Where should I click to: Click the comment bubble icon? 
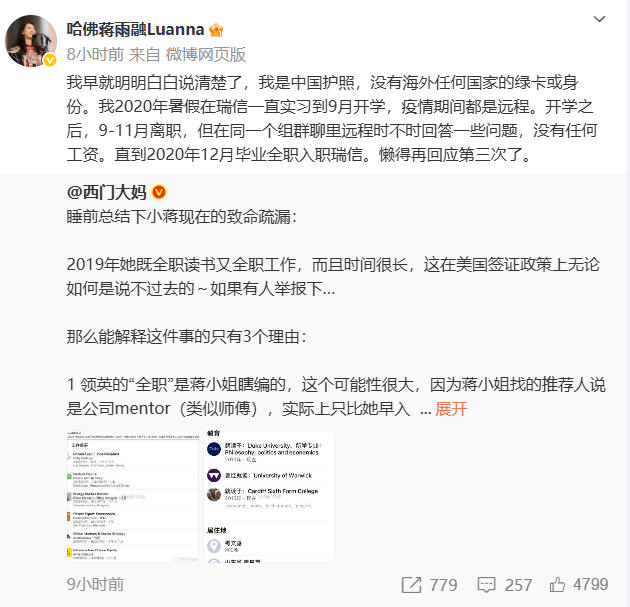[x=486, y=585]
